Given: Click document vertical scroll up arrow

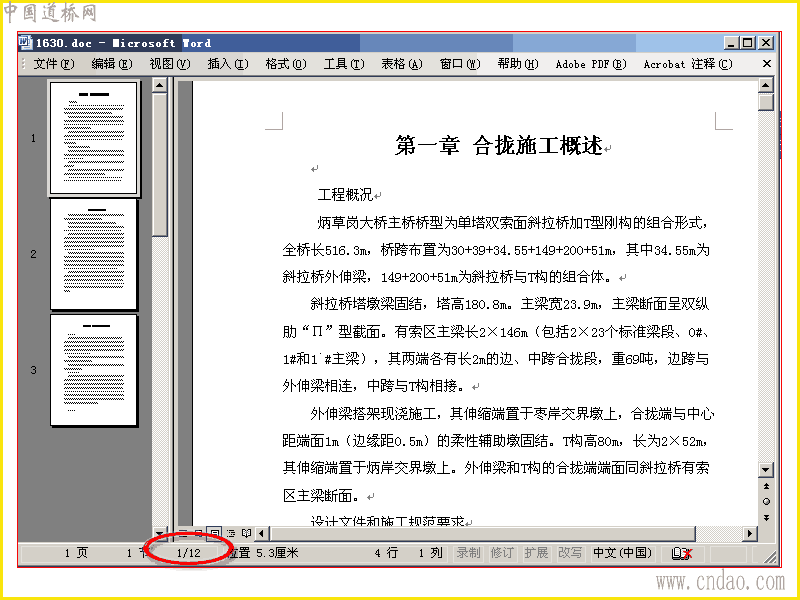Looking at the screenshot, I should coord(766,85).
